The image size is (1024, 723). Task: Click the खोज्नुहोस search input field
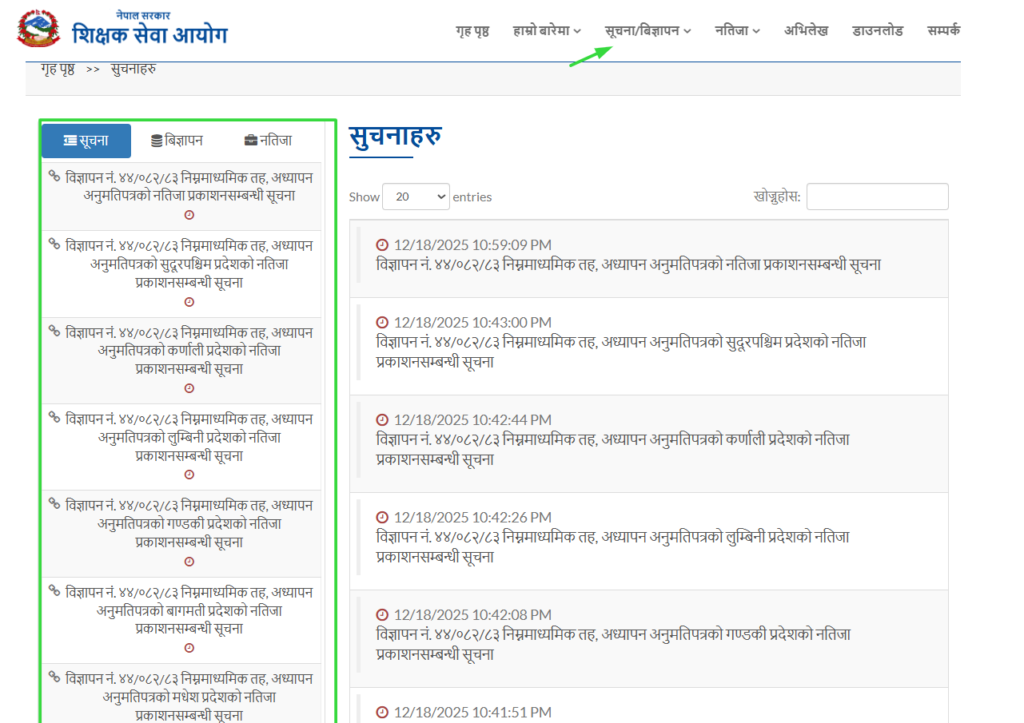pyautogui.click(x=877, y=197)
